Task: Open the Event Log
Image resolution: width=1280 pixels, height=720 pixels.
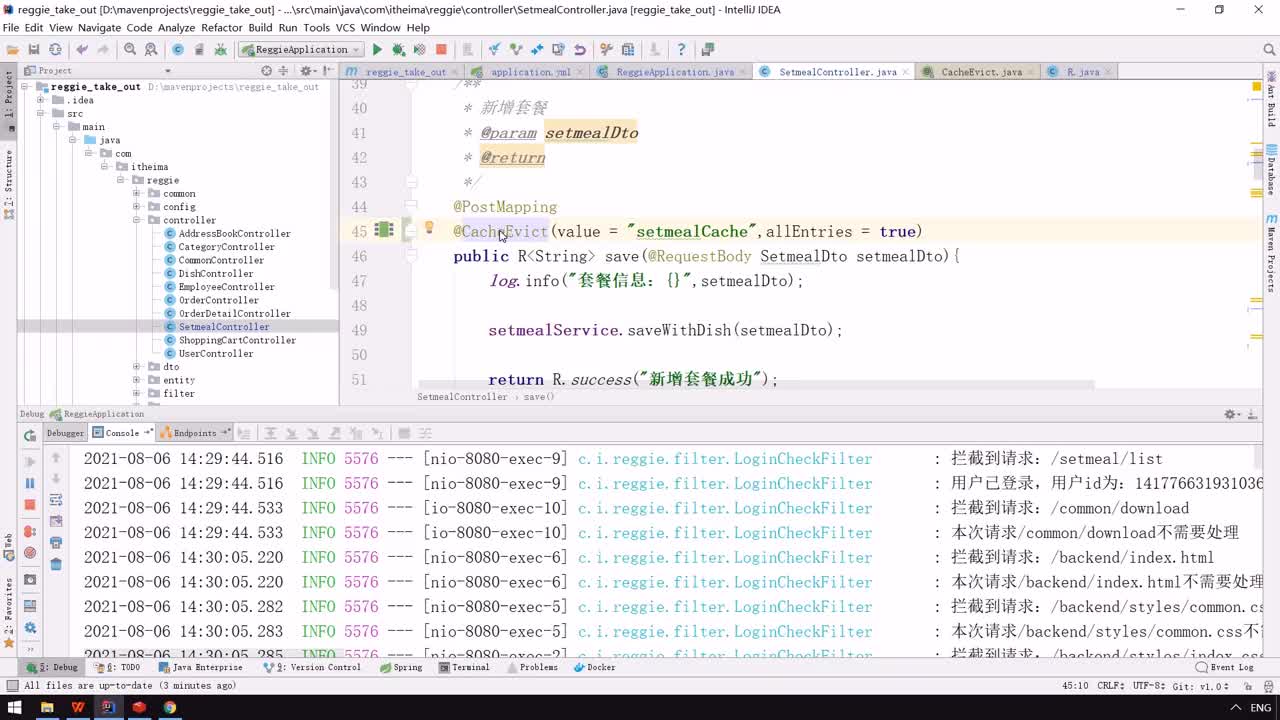Action: coord(1224,667)
